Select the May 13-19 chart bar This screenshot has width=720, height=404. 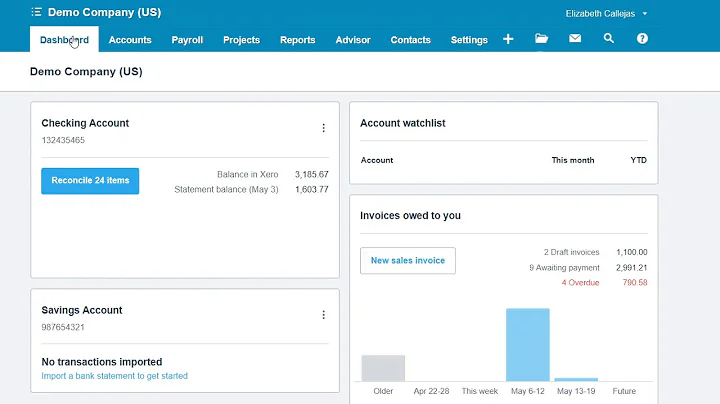[576, 380]
